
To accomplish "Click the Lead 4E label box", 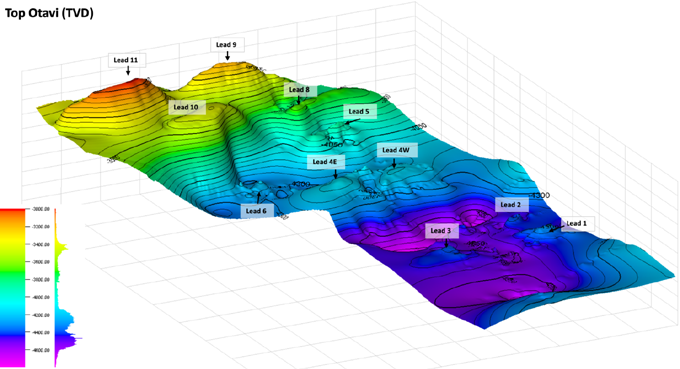I will click(326, 162).
